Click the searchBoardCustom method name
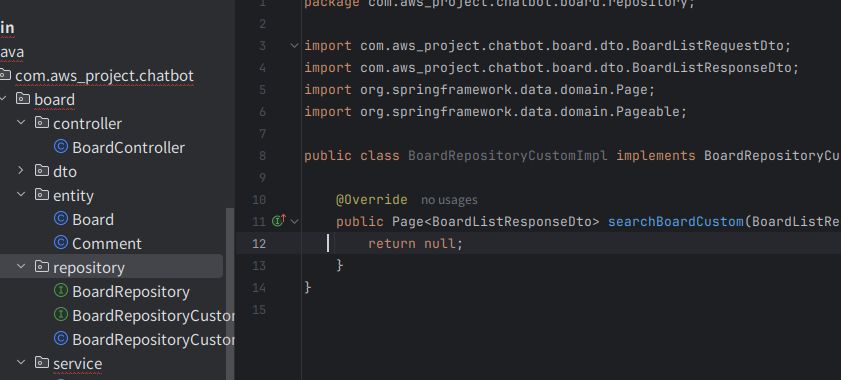The width and height of the screenshot is (841, 380). (x=675, y=222)
